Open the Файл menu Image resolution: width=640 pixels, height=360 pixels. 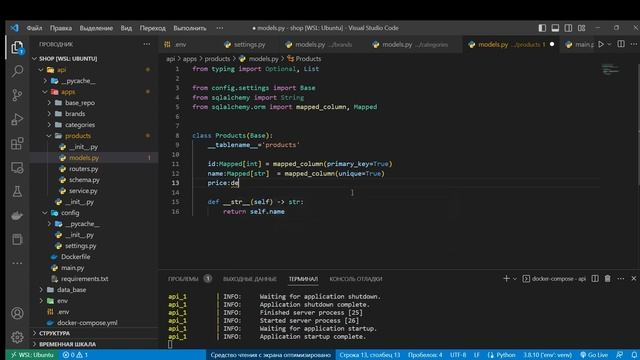pos(34,28)
